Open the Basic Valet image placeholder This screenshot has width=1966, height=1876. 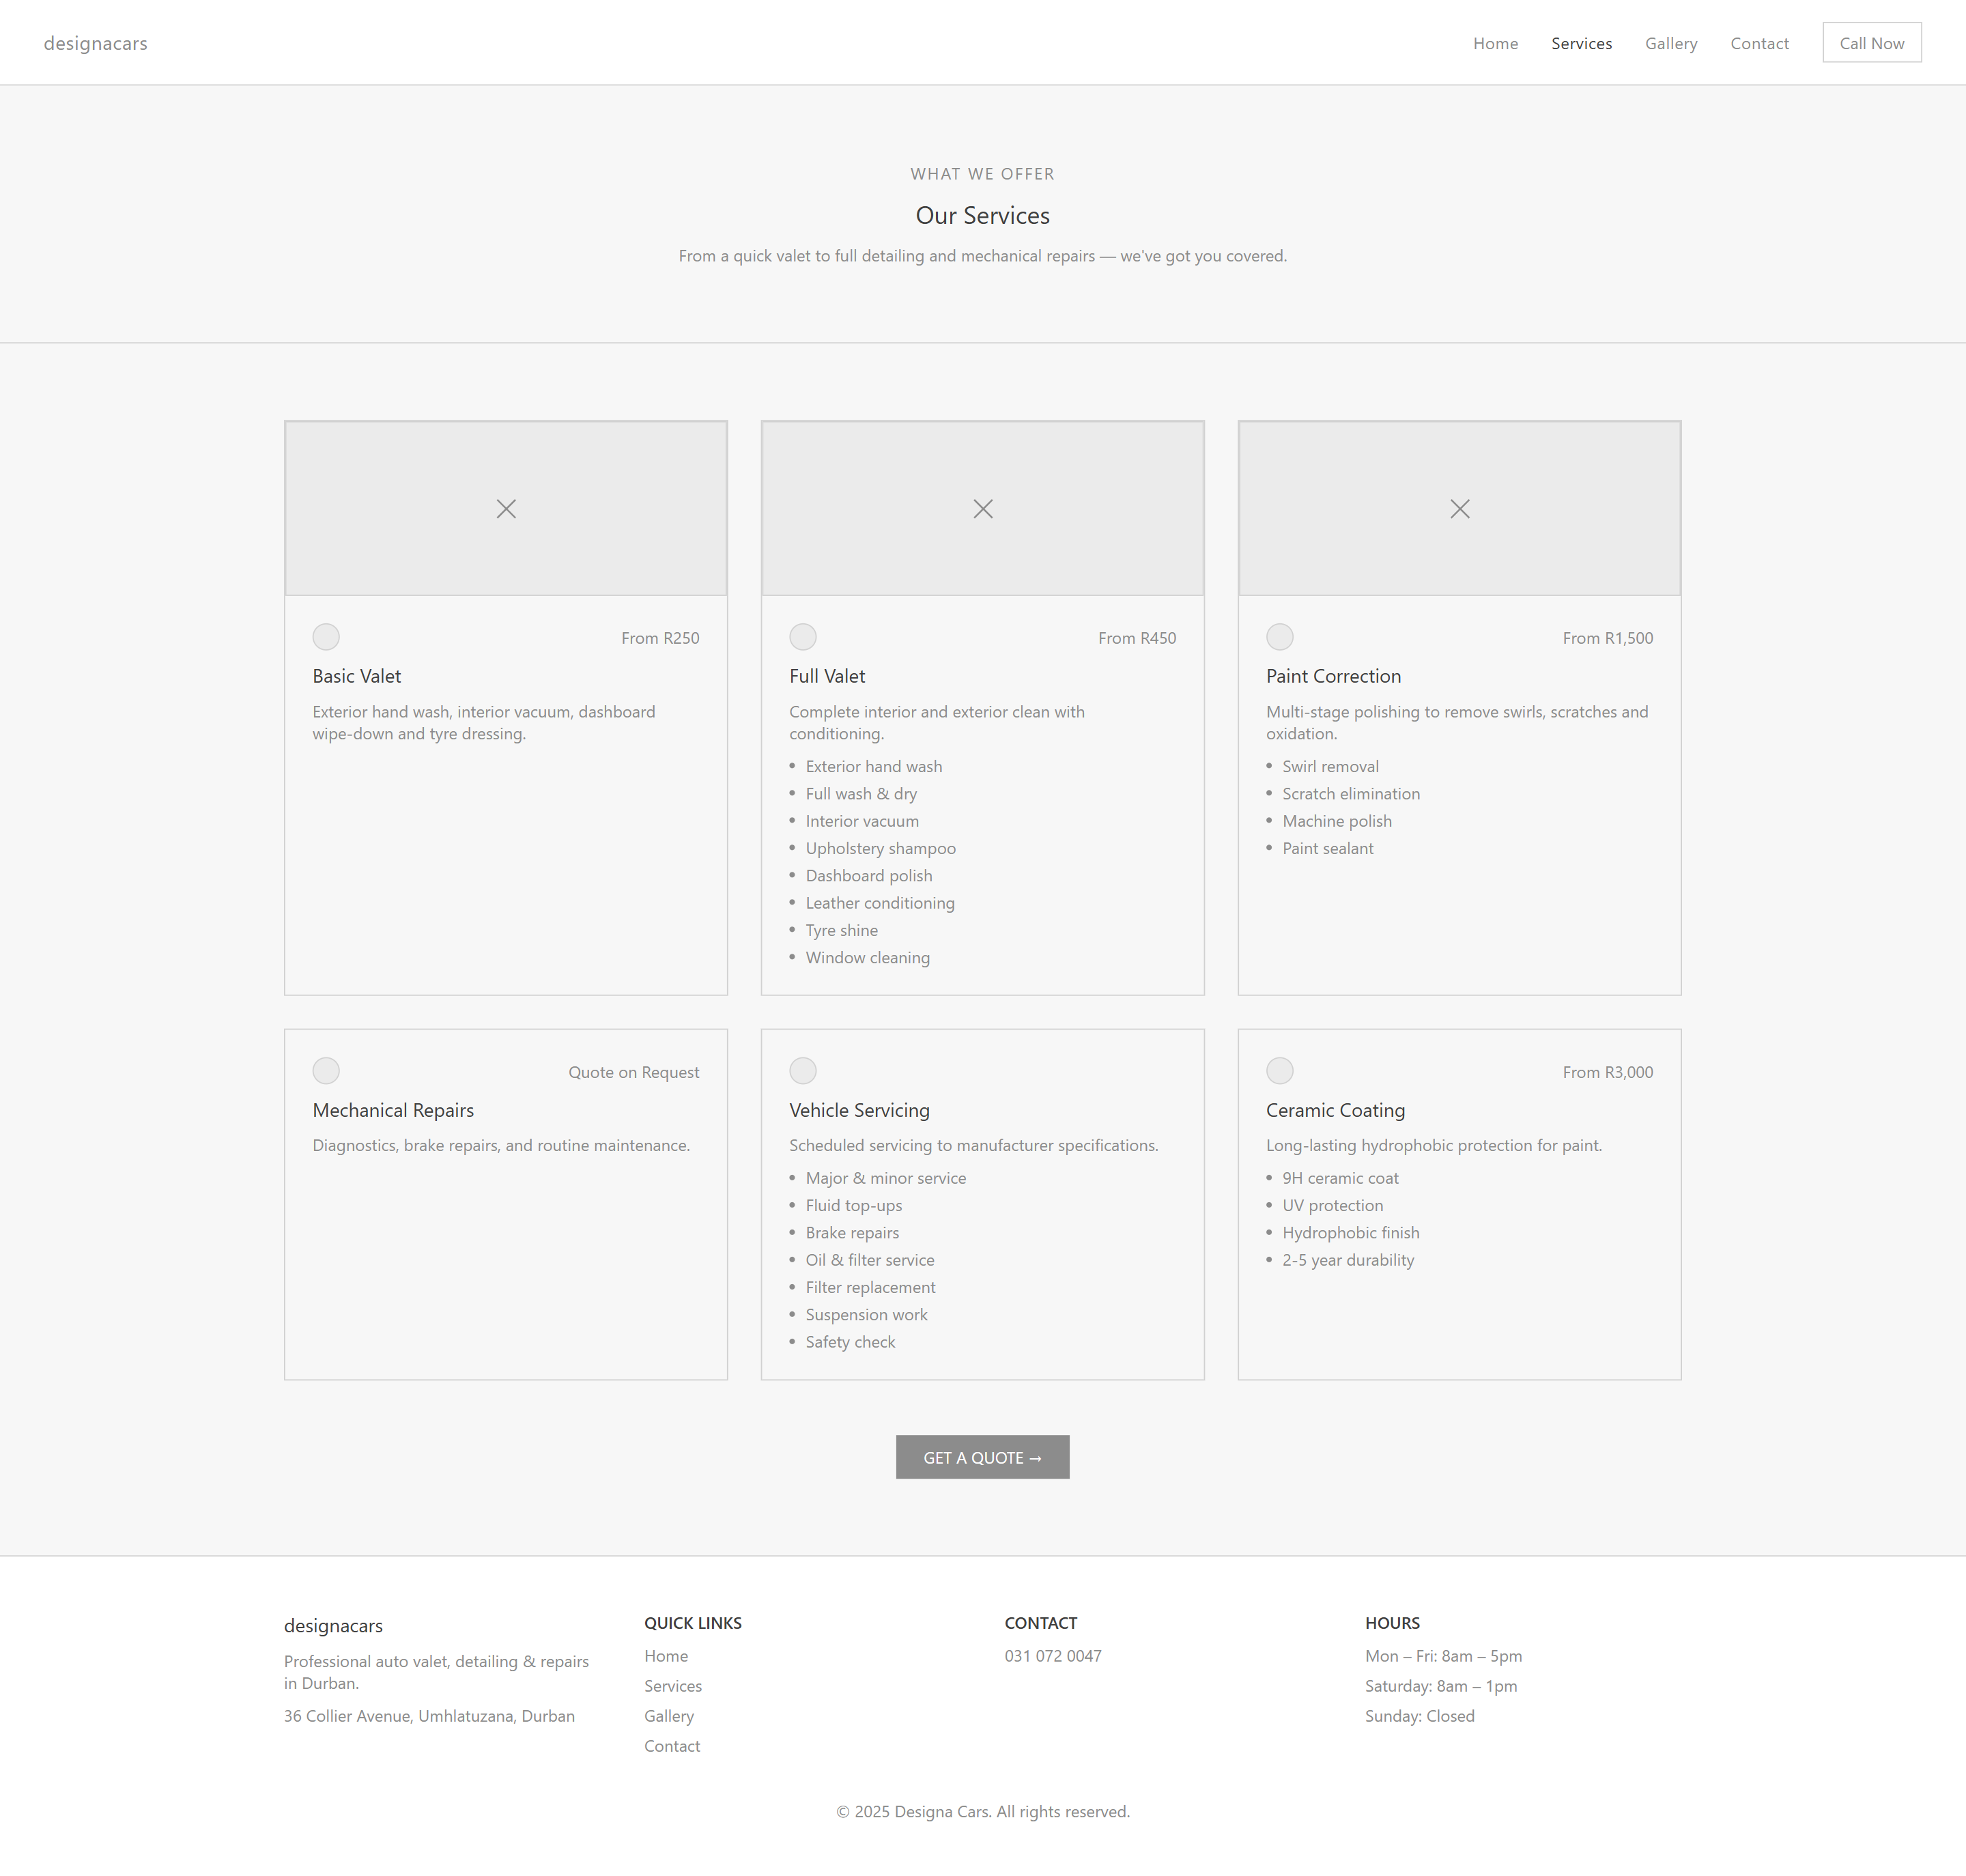(x=506, y=508)
